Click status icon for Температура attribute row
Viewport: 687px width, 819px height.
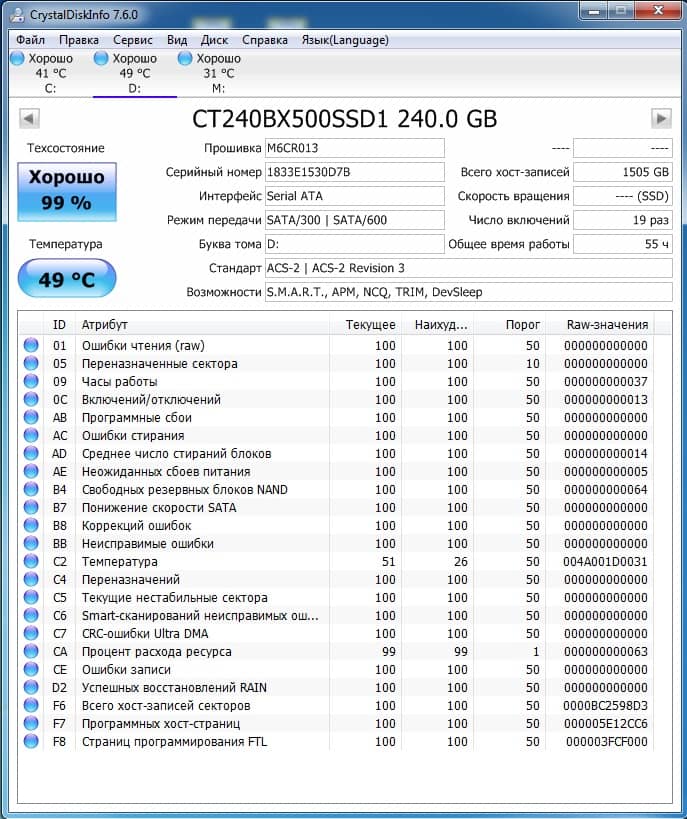tap(31, 561)
